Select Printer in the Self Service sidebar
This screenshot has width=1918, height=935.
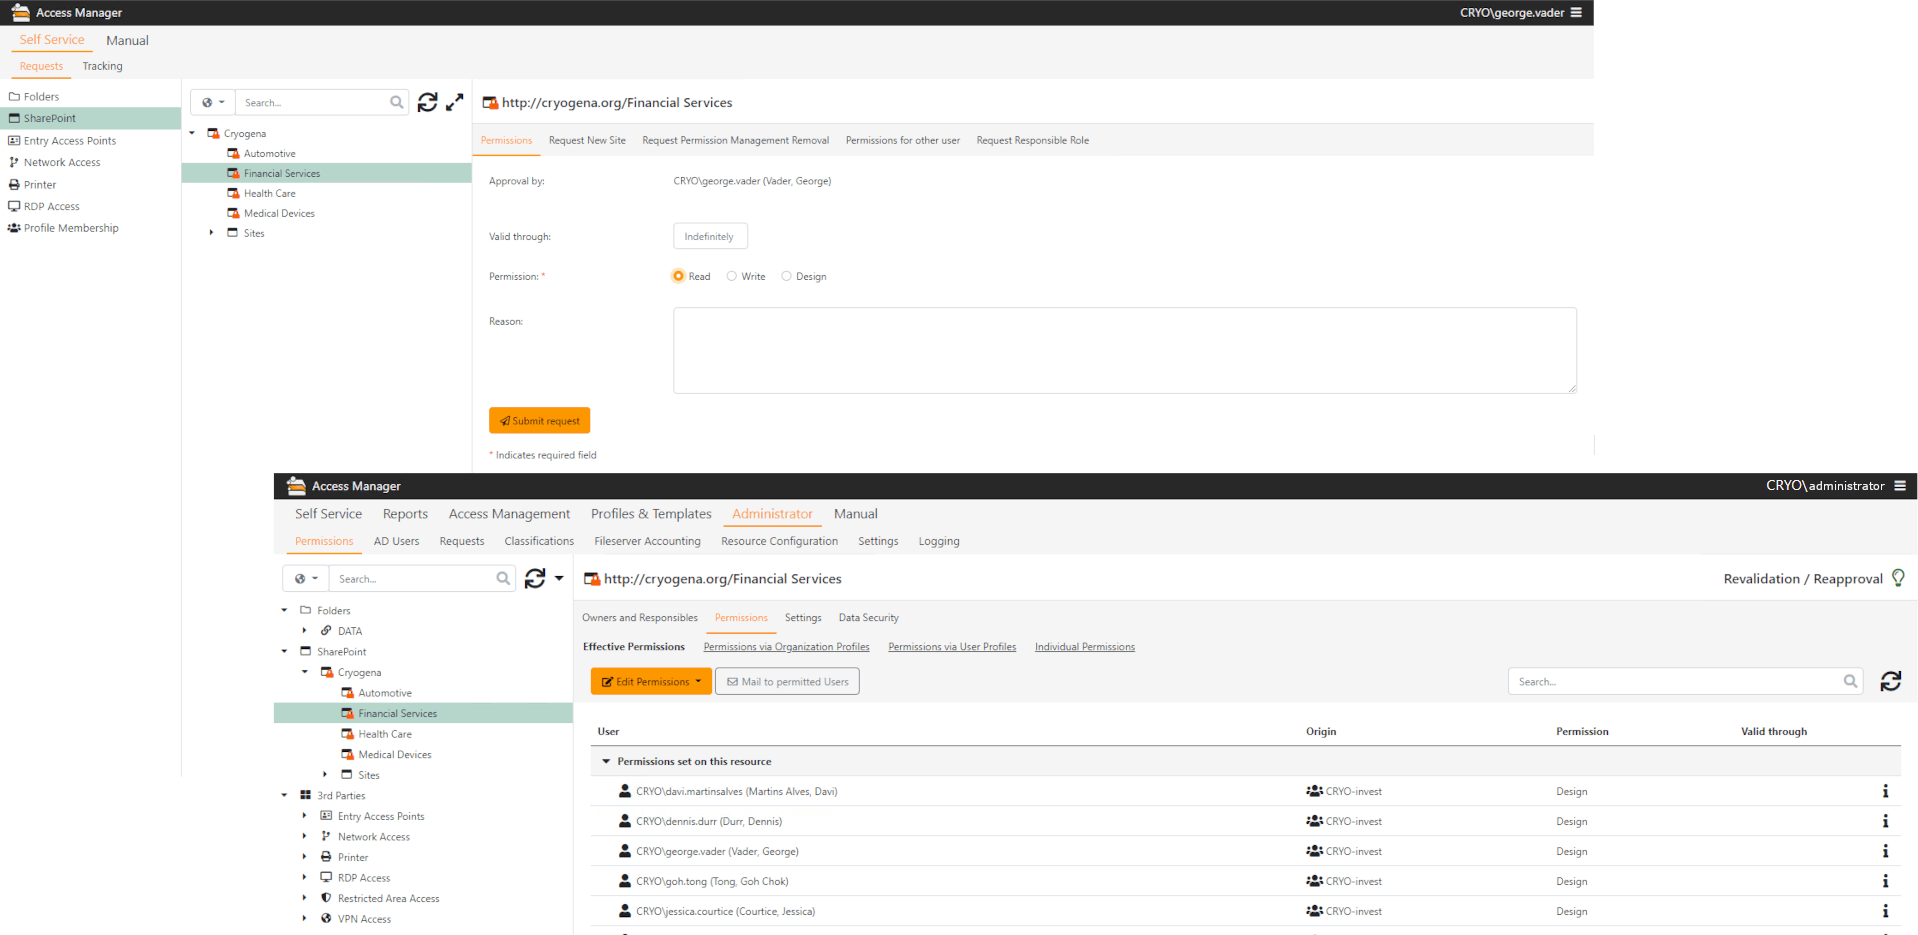[x=39, y=184]
